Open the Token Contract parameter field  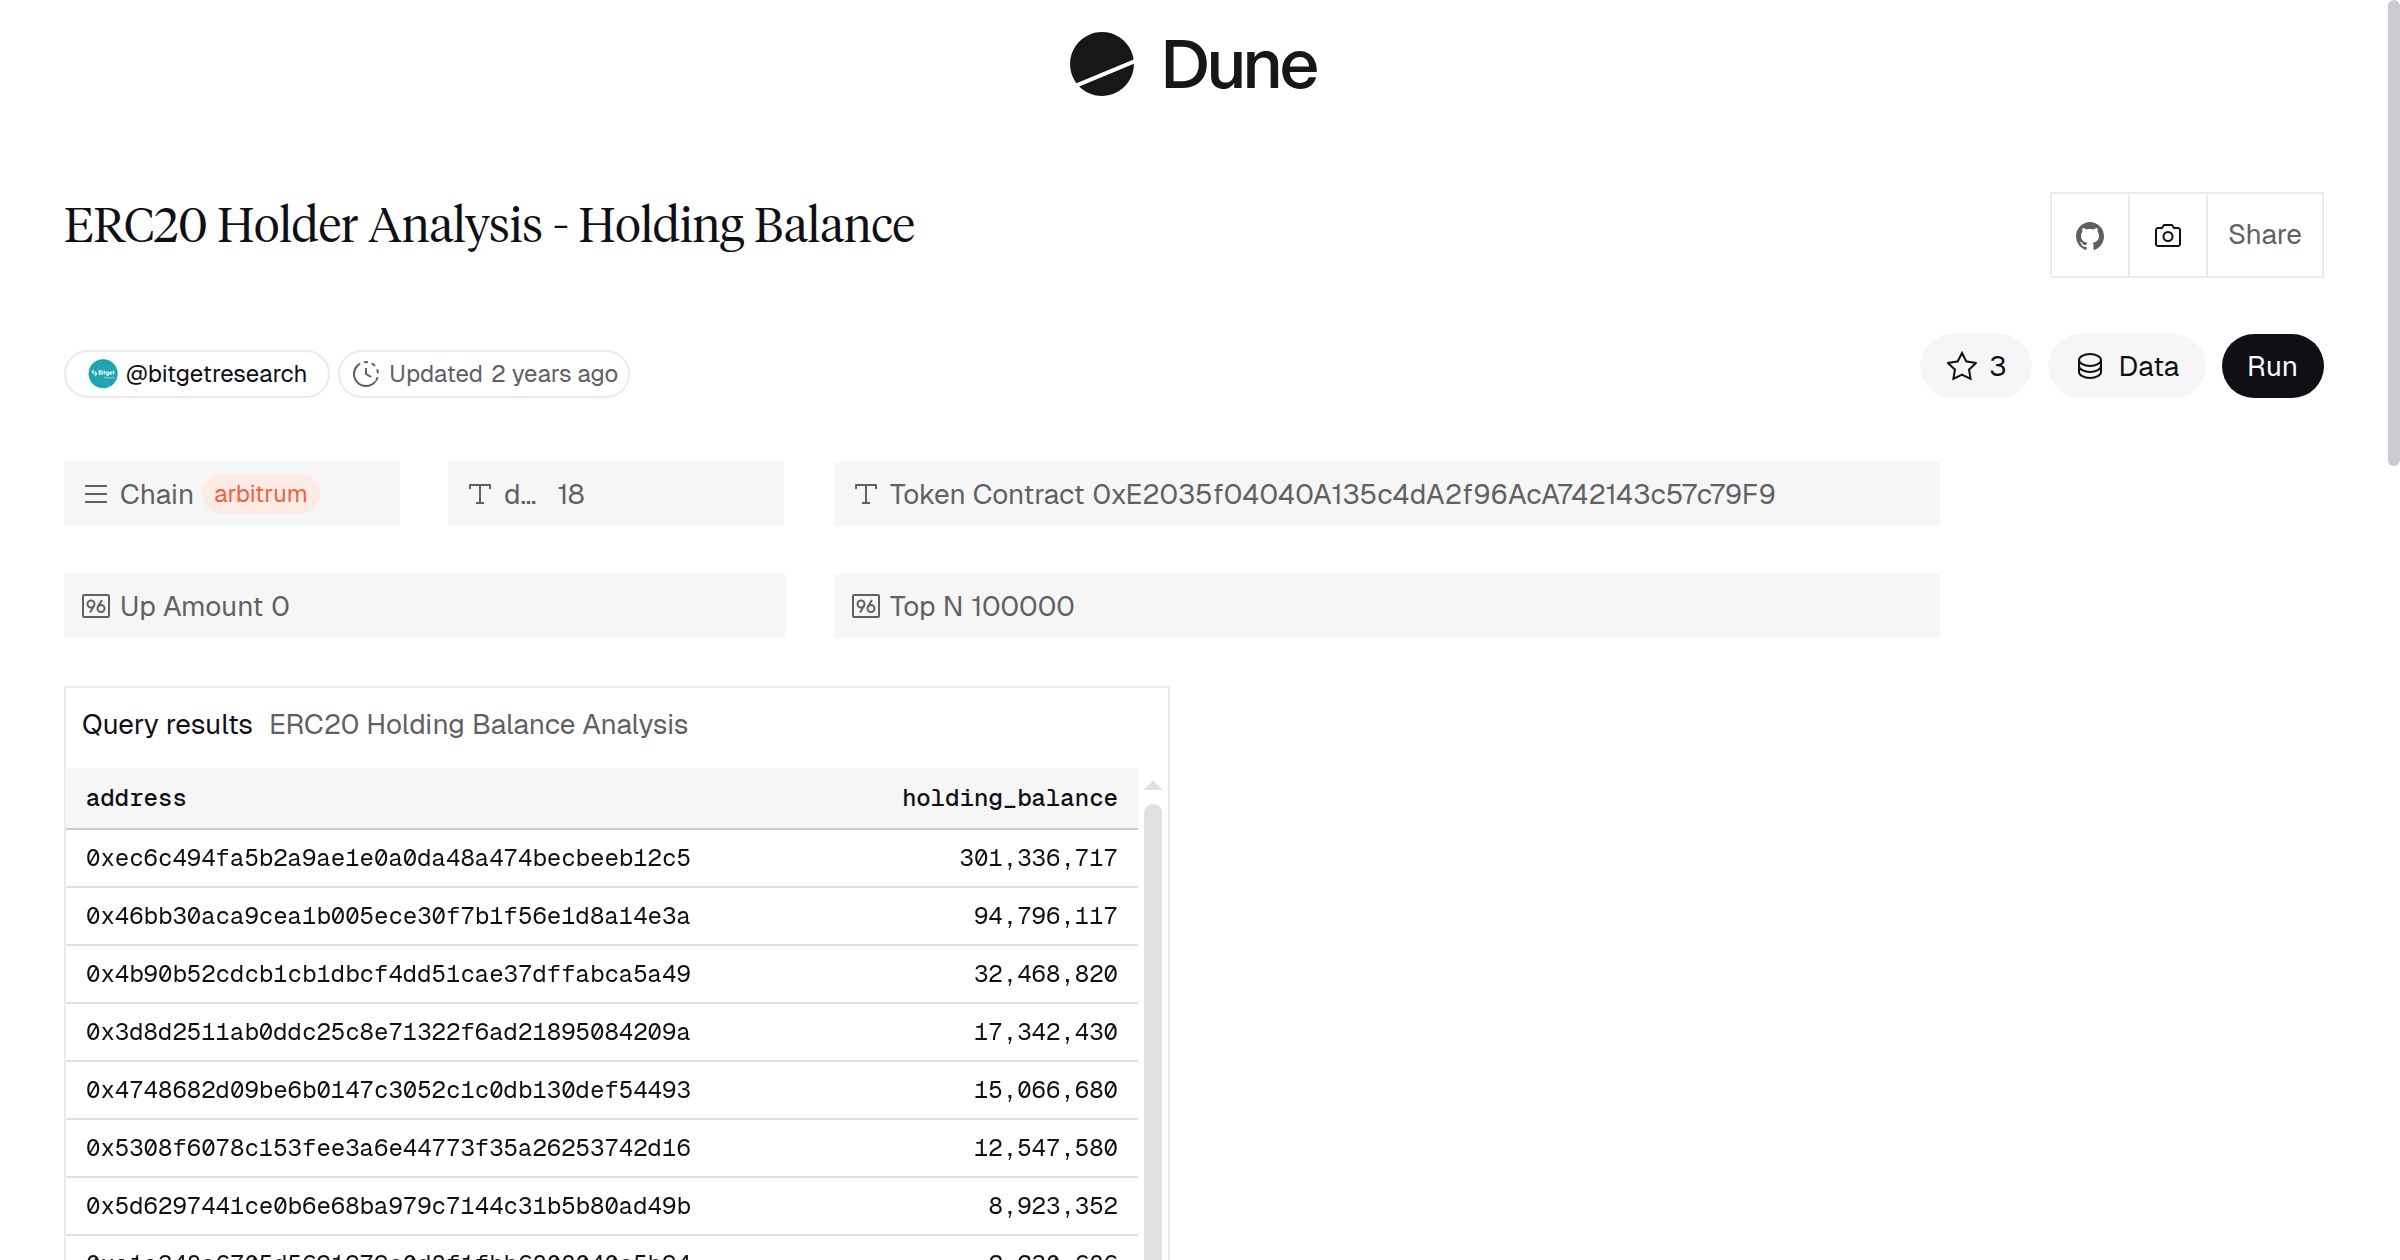pos(1330,493)
